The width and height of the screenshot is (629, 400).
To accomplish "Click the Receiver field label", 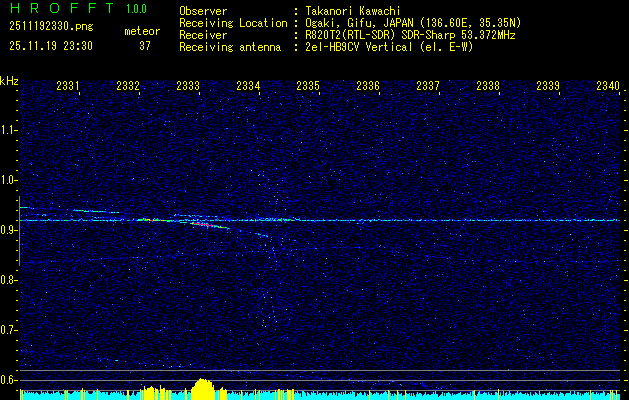I will (203, 35).
